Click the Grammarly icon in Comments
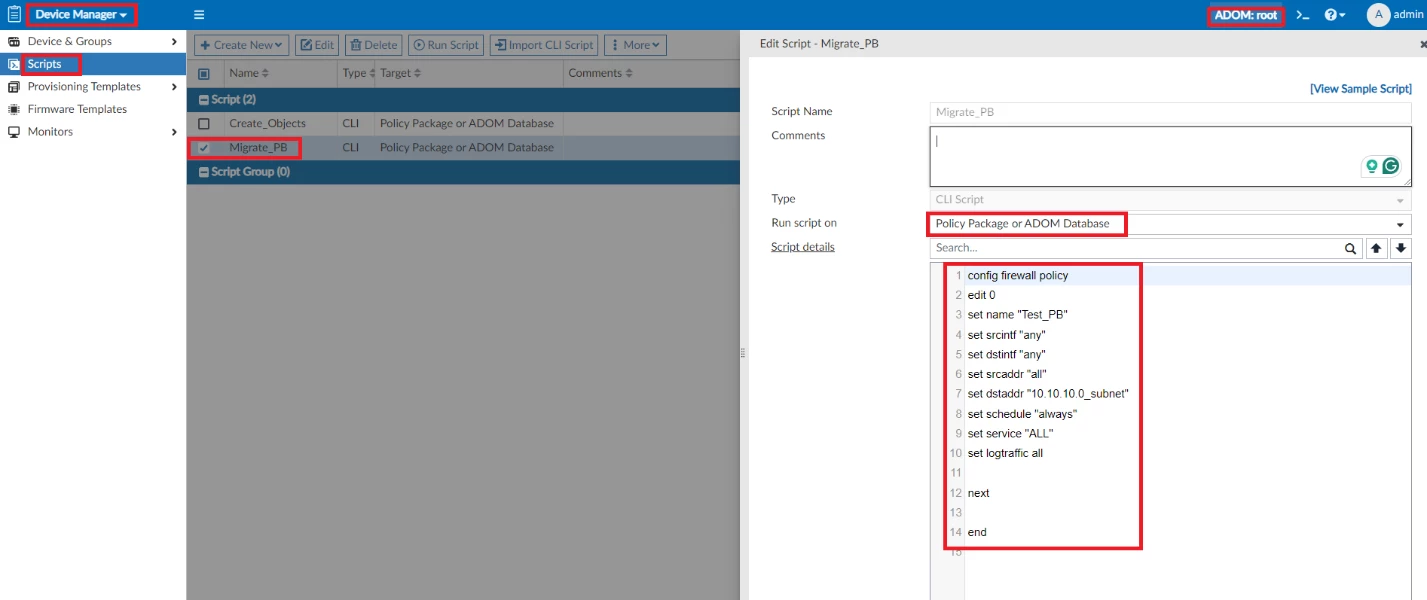 pyautogui.click(x=1390, y=167)
